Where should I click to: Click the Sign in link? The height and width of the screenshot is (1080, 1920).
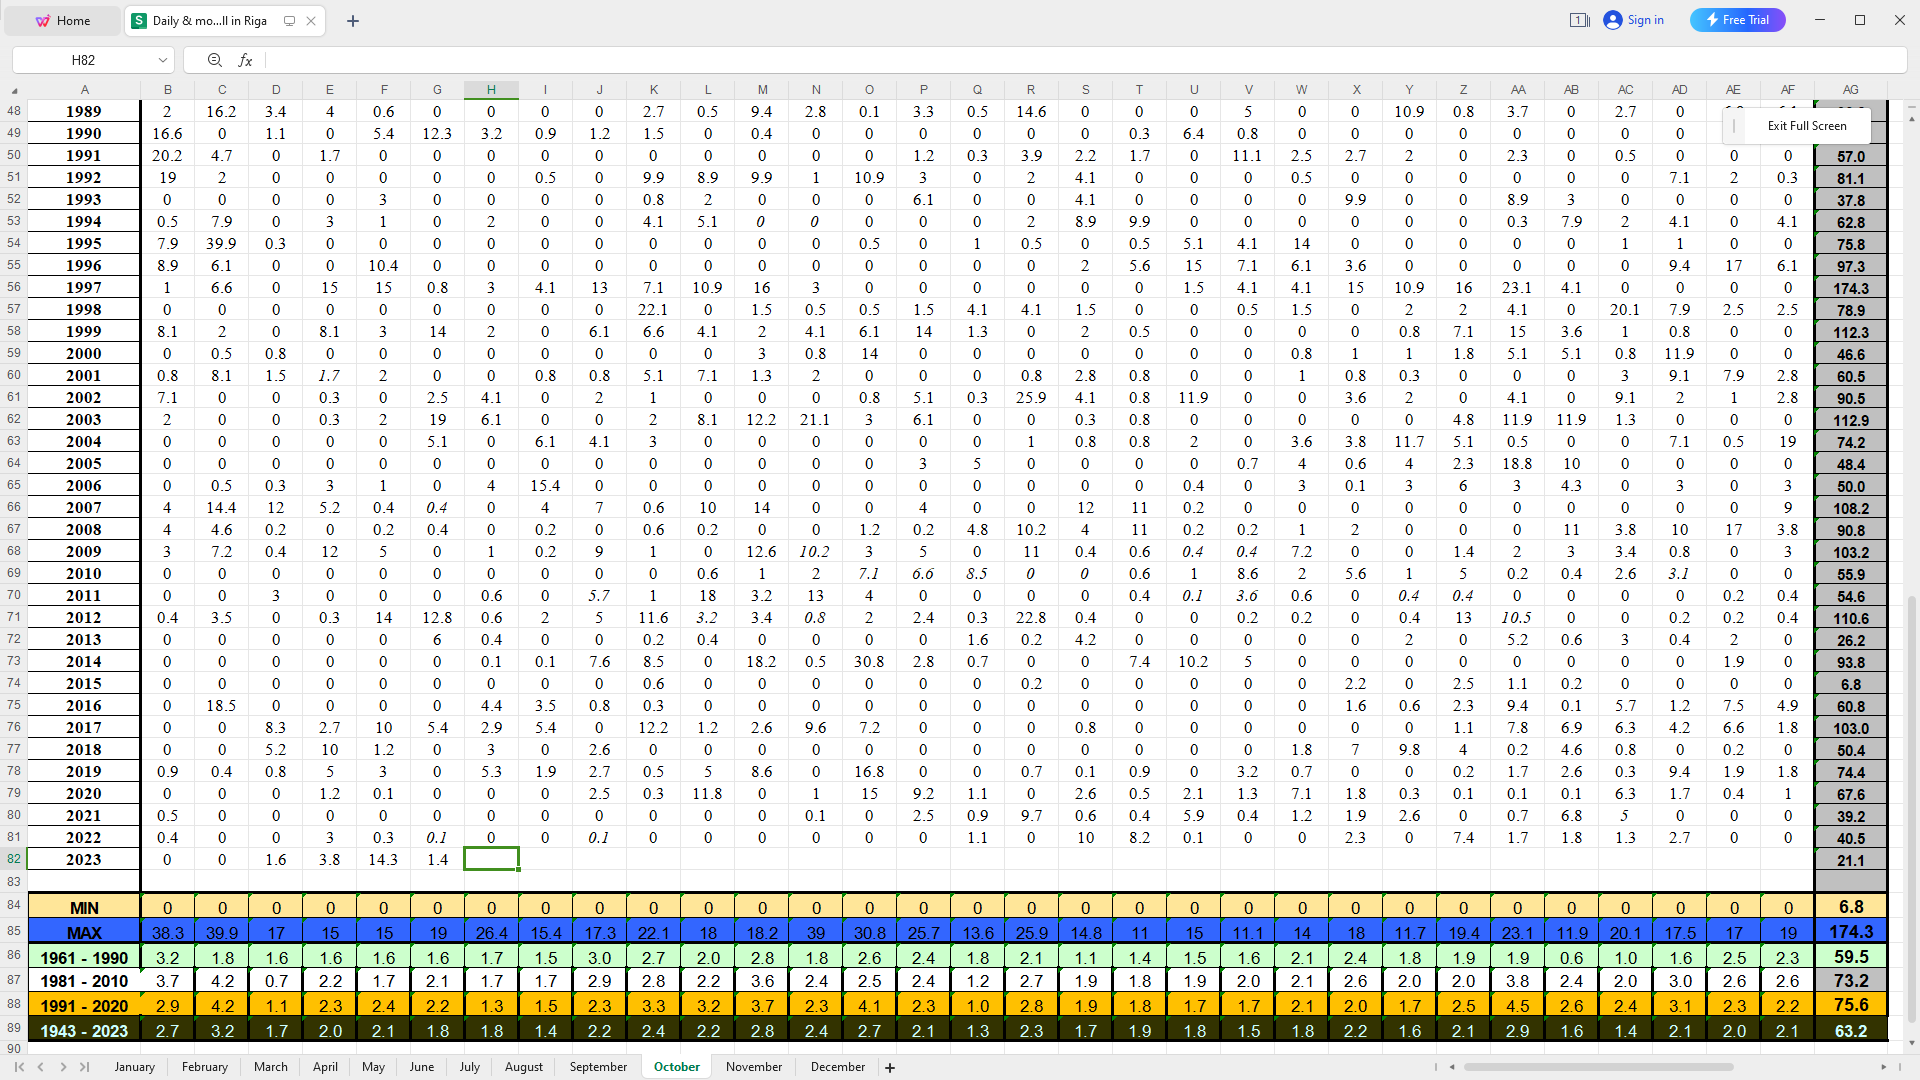coord(1634,20)
